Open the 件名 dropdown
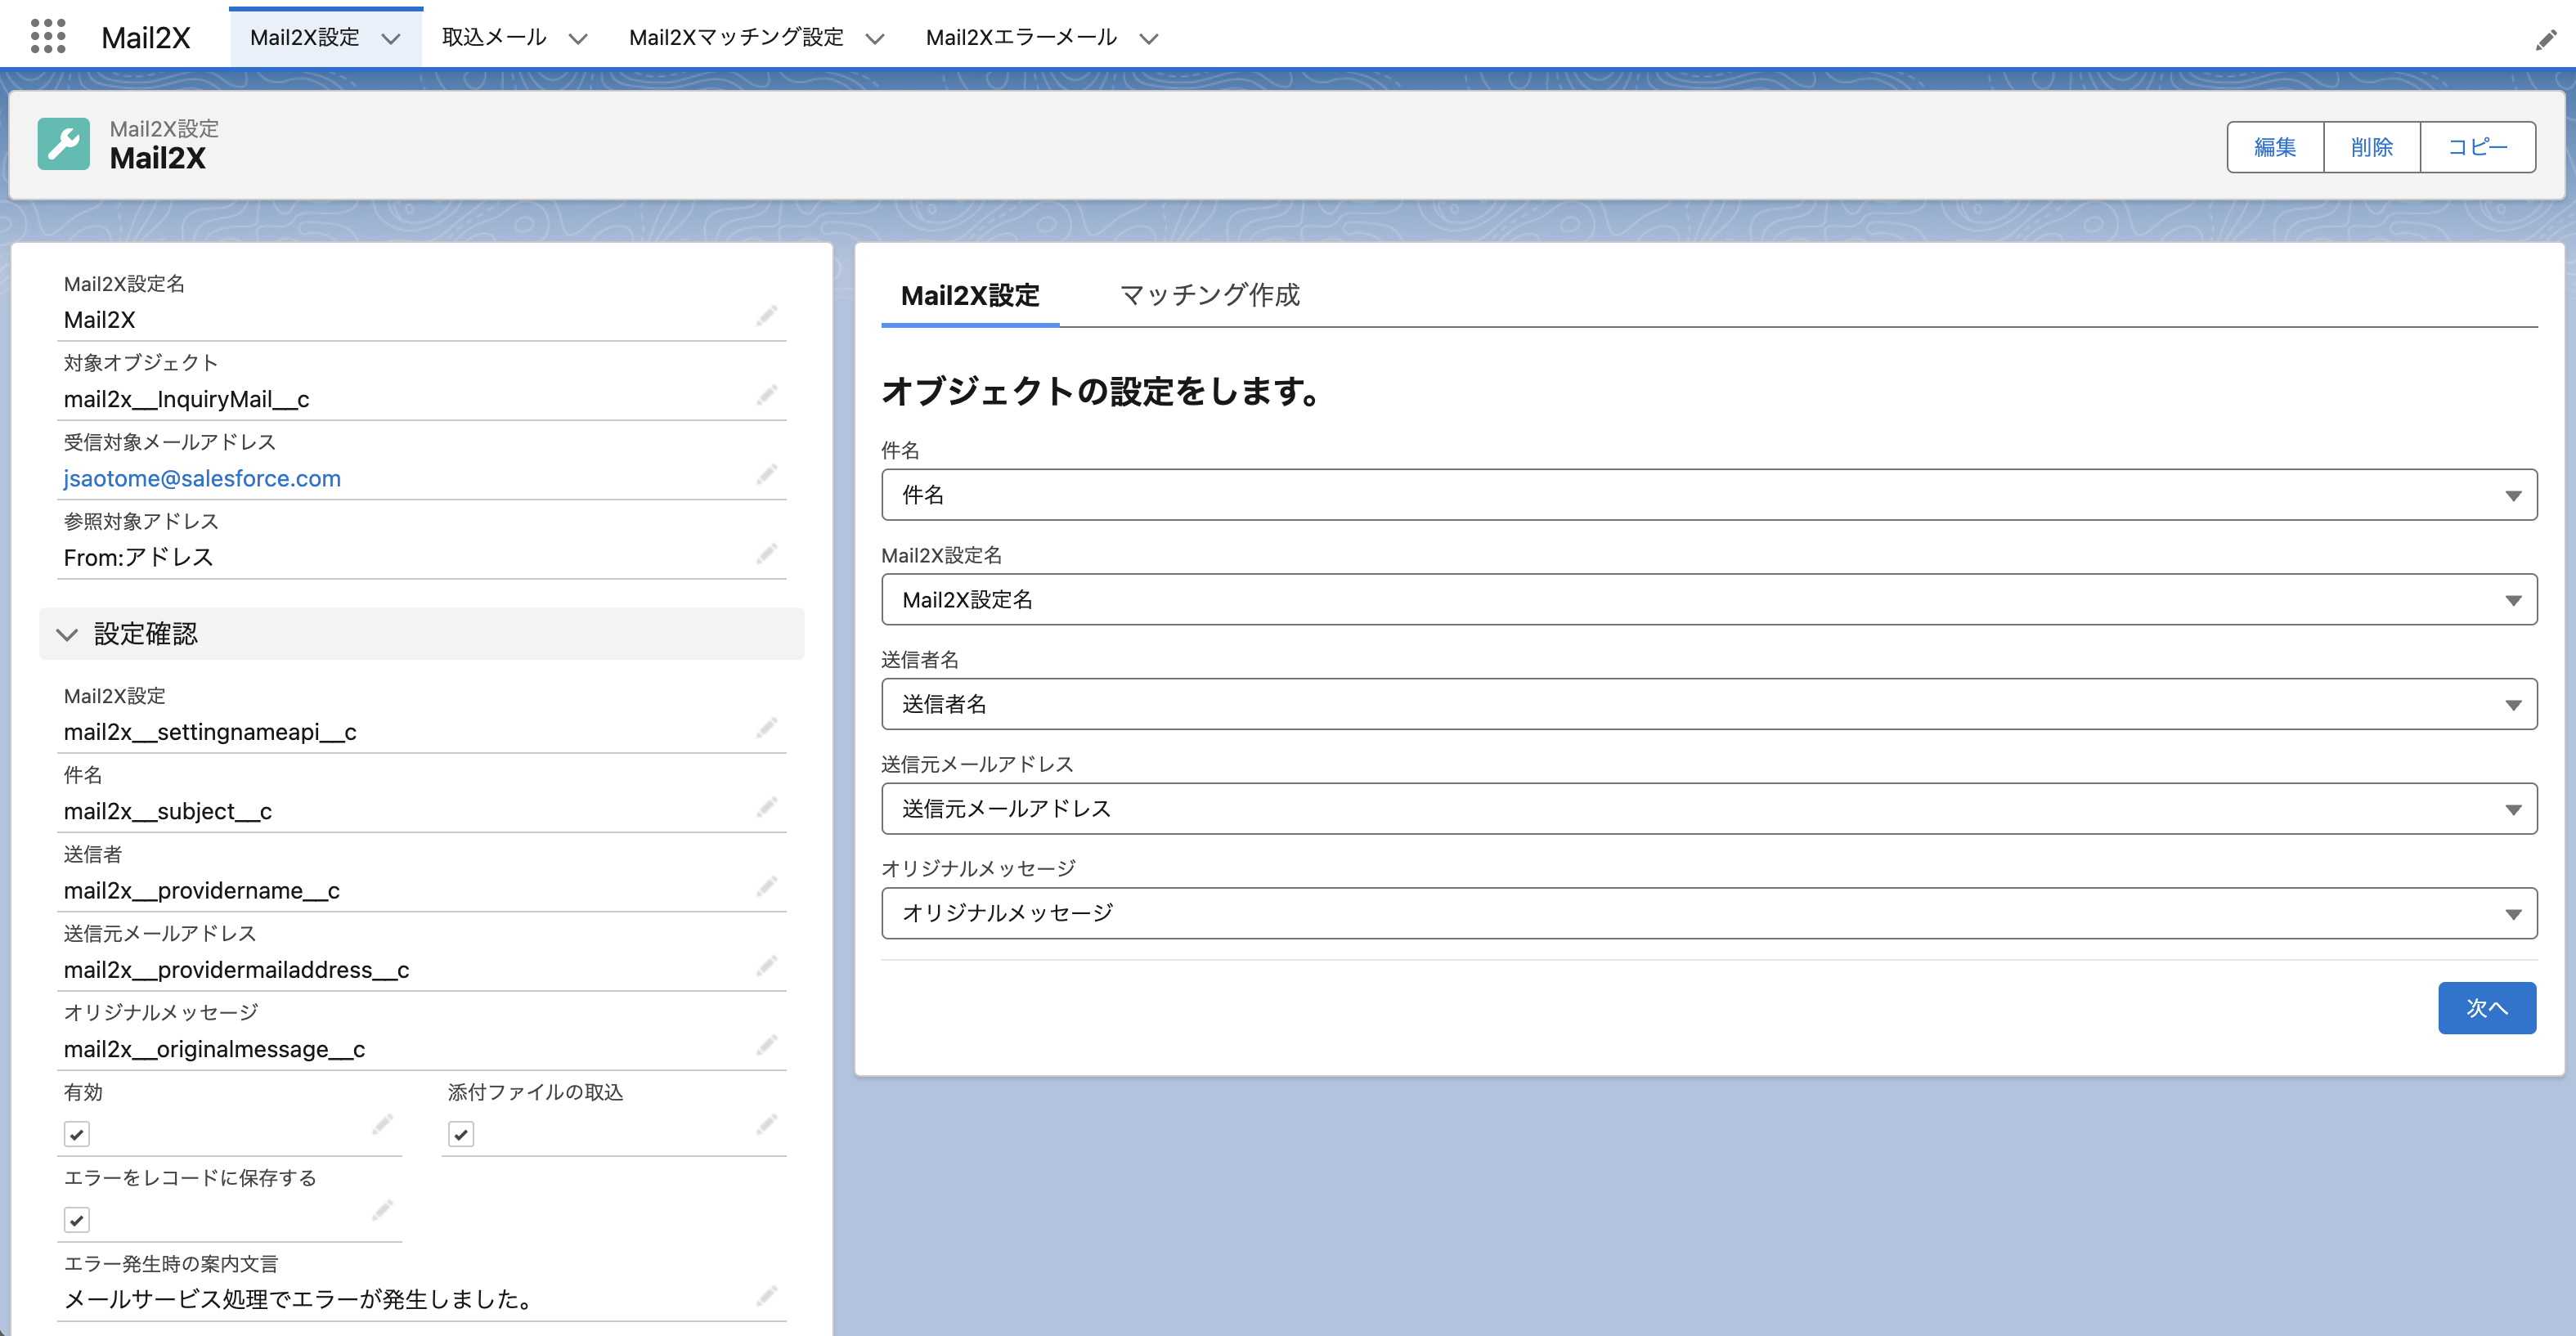This screenshot has width=2576, height=1336. pos(1709,495)
